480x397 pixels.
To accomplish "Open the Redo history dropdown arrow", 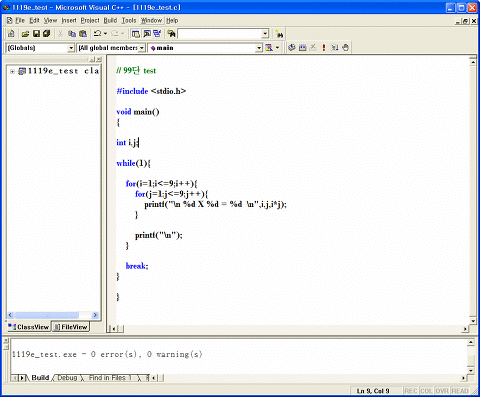I will 122,34.
